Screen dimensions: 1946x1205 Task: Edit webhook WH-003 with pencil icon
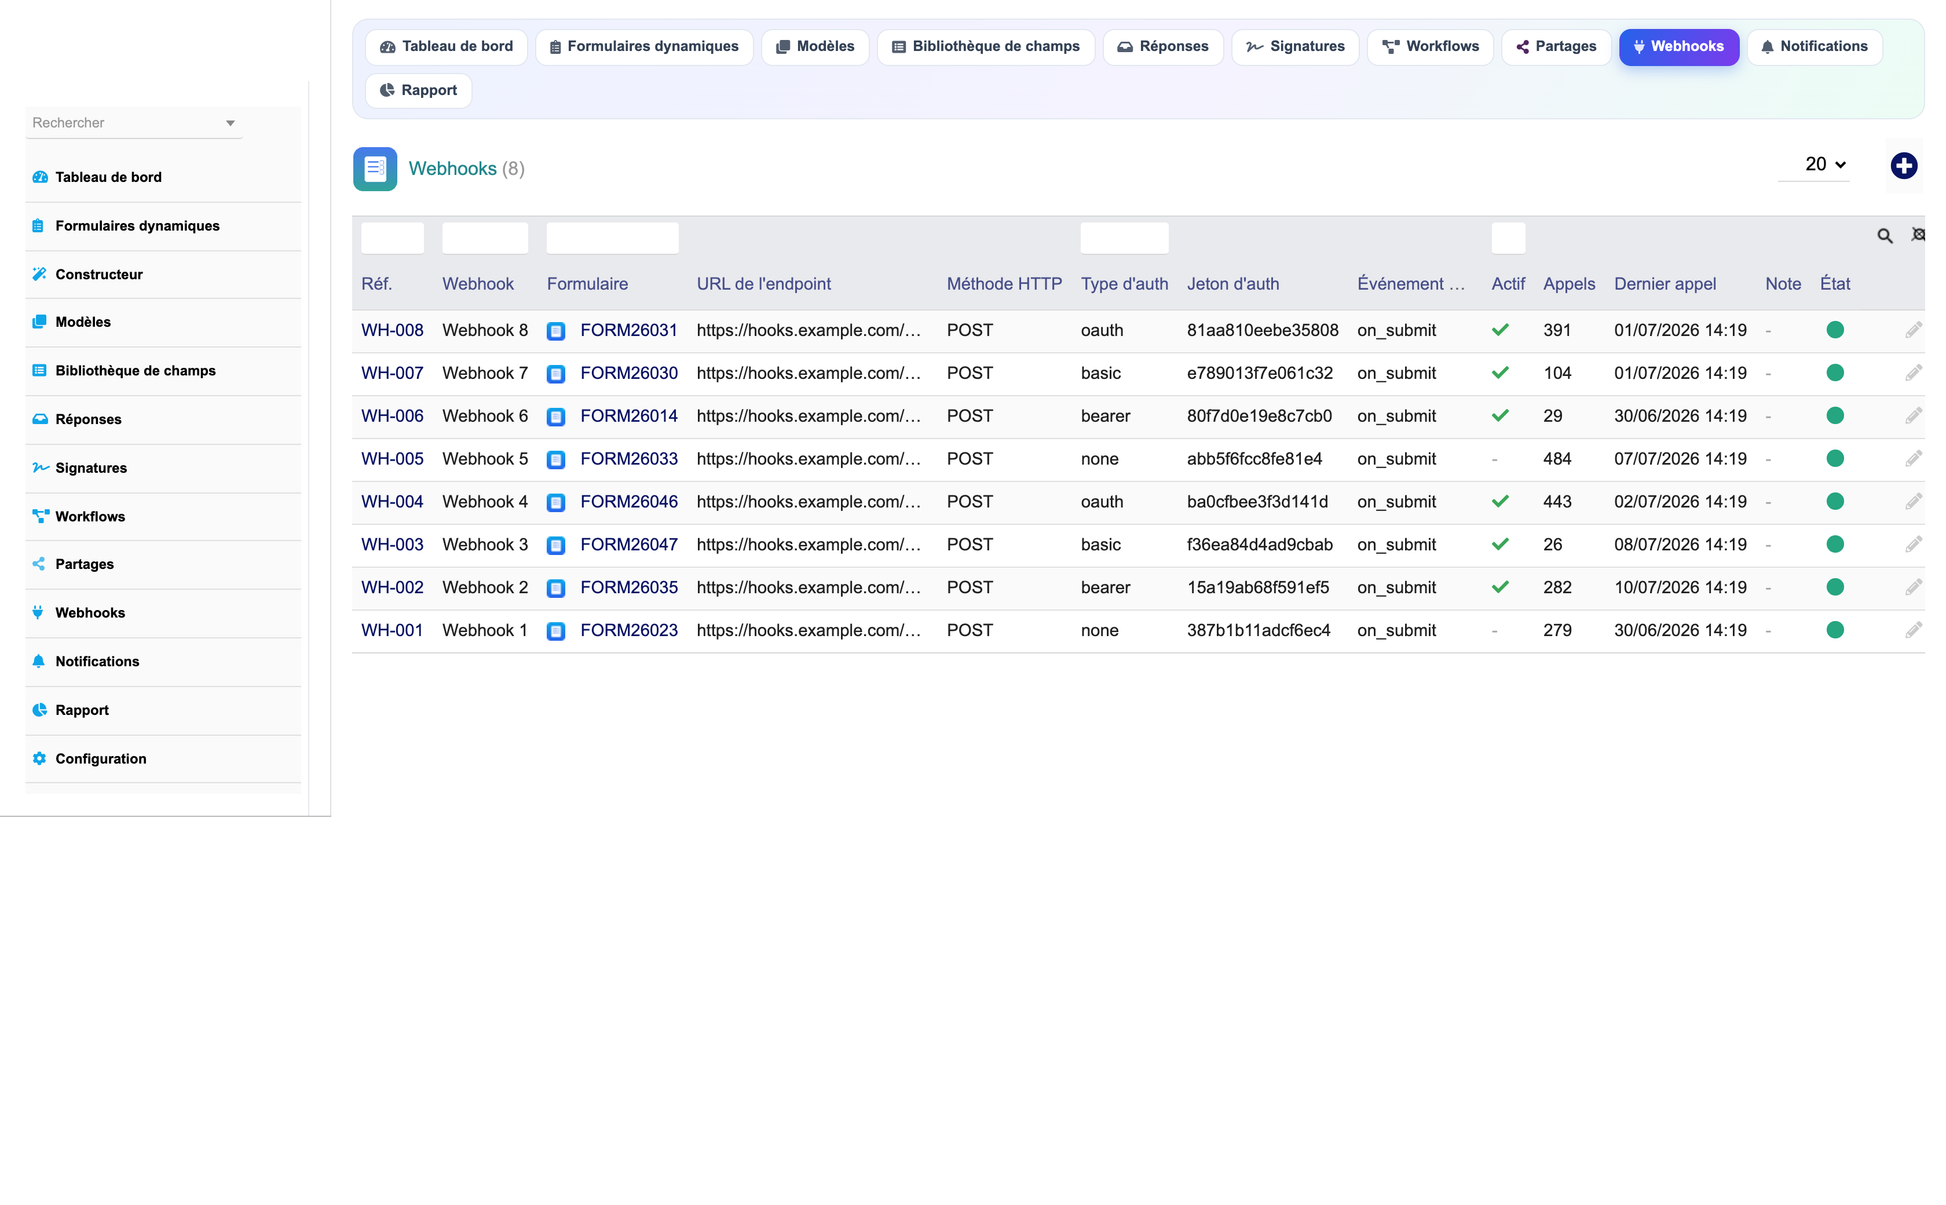tap(1913, 545)
